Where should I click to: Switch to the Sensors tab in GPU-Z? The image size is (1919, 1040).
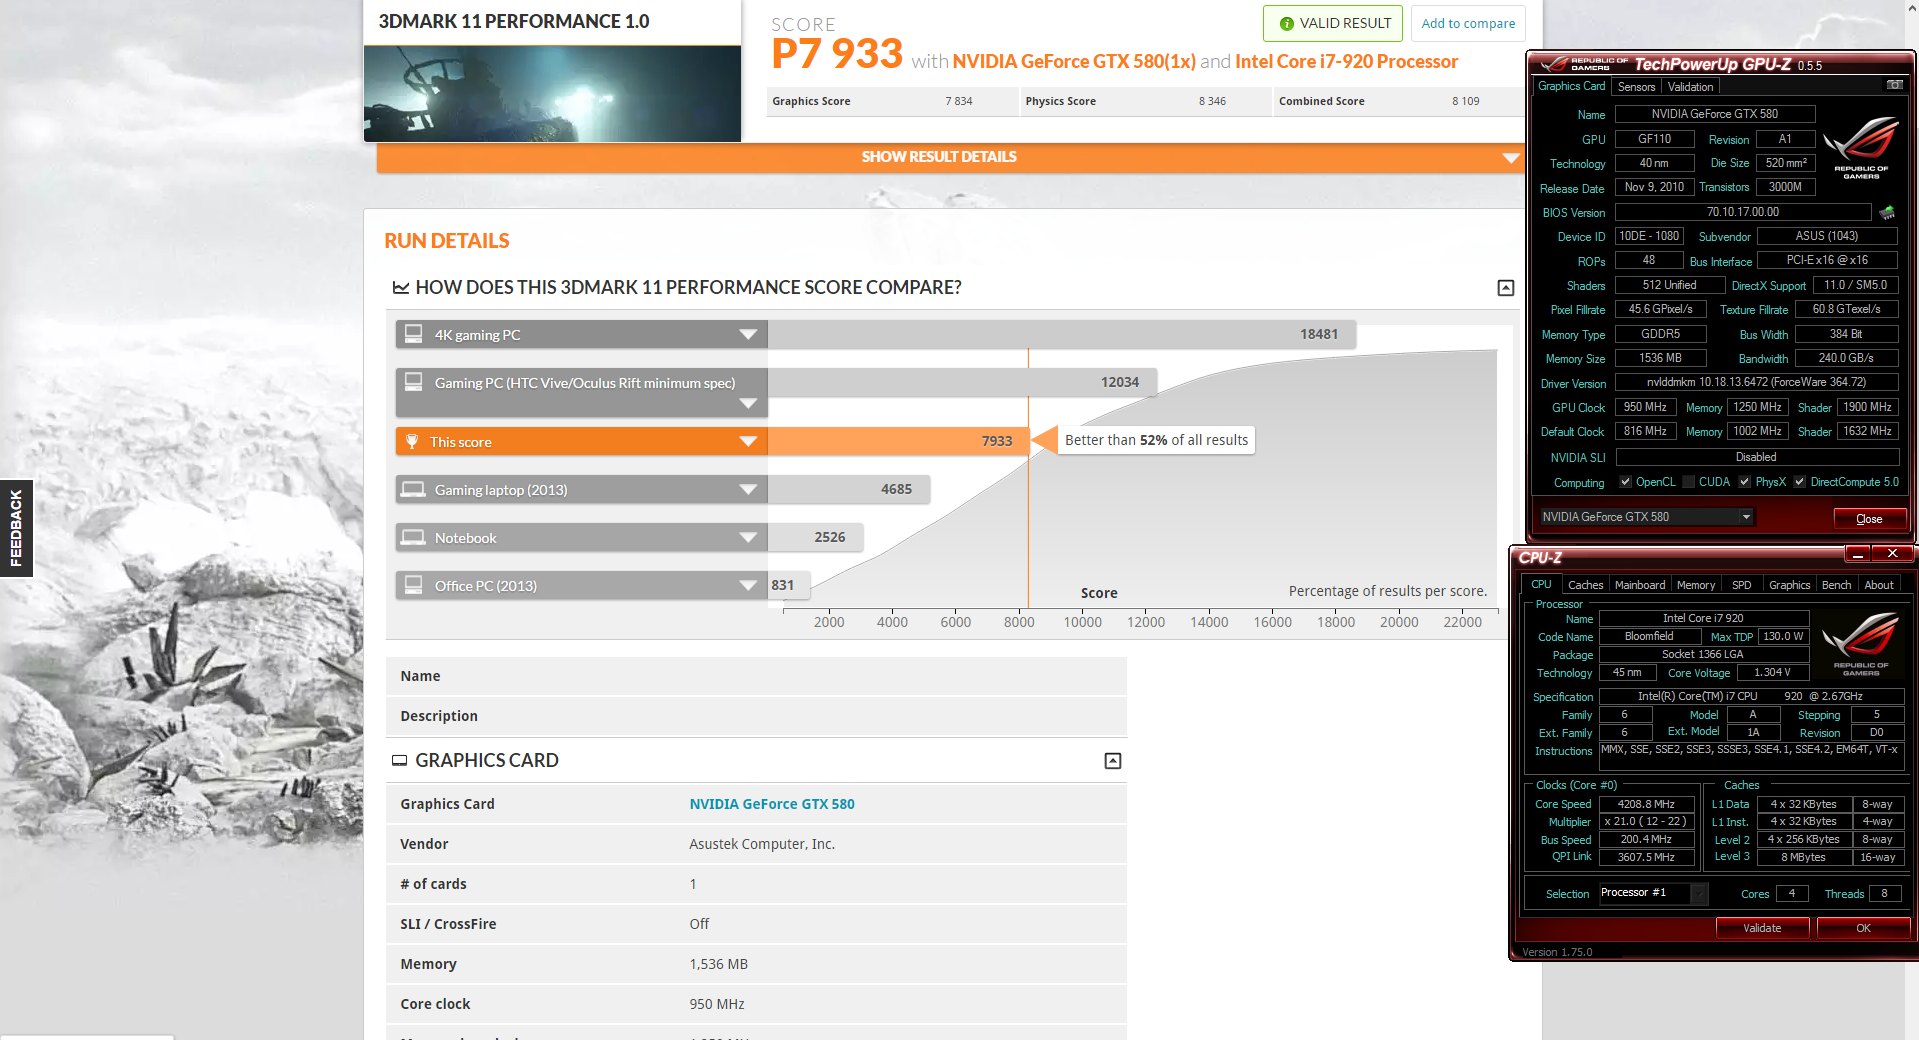click(x=1636, y=86)
